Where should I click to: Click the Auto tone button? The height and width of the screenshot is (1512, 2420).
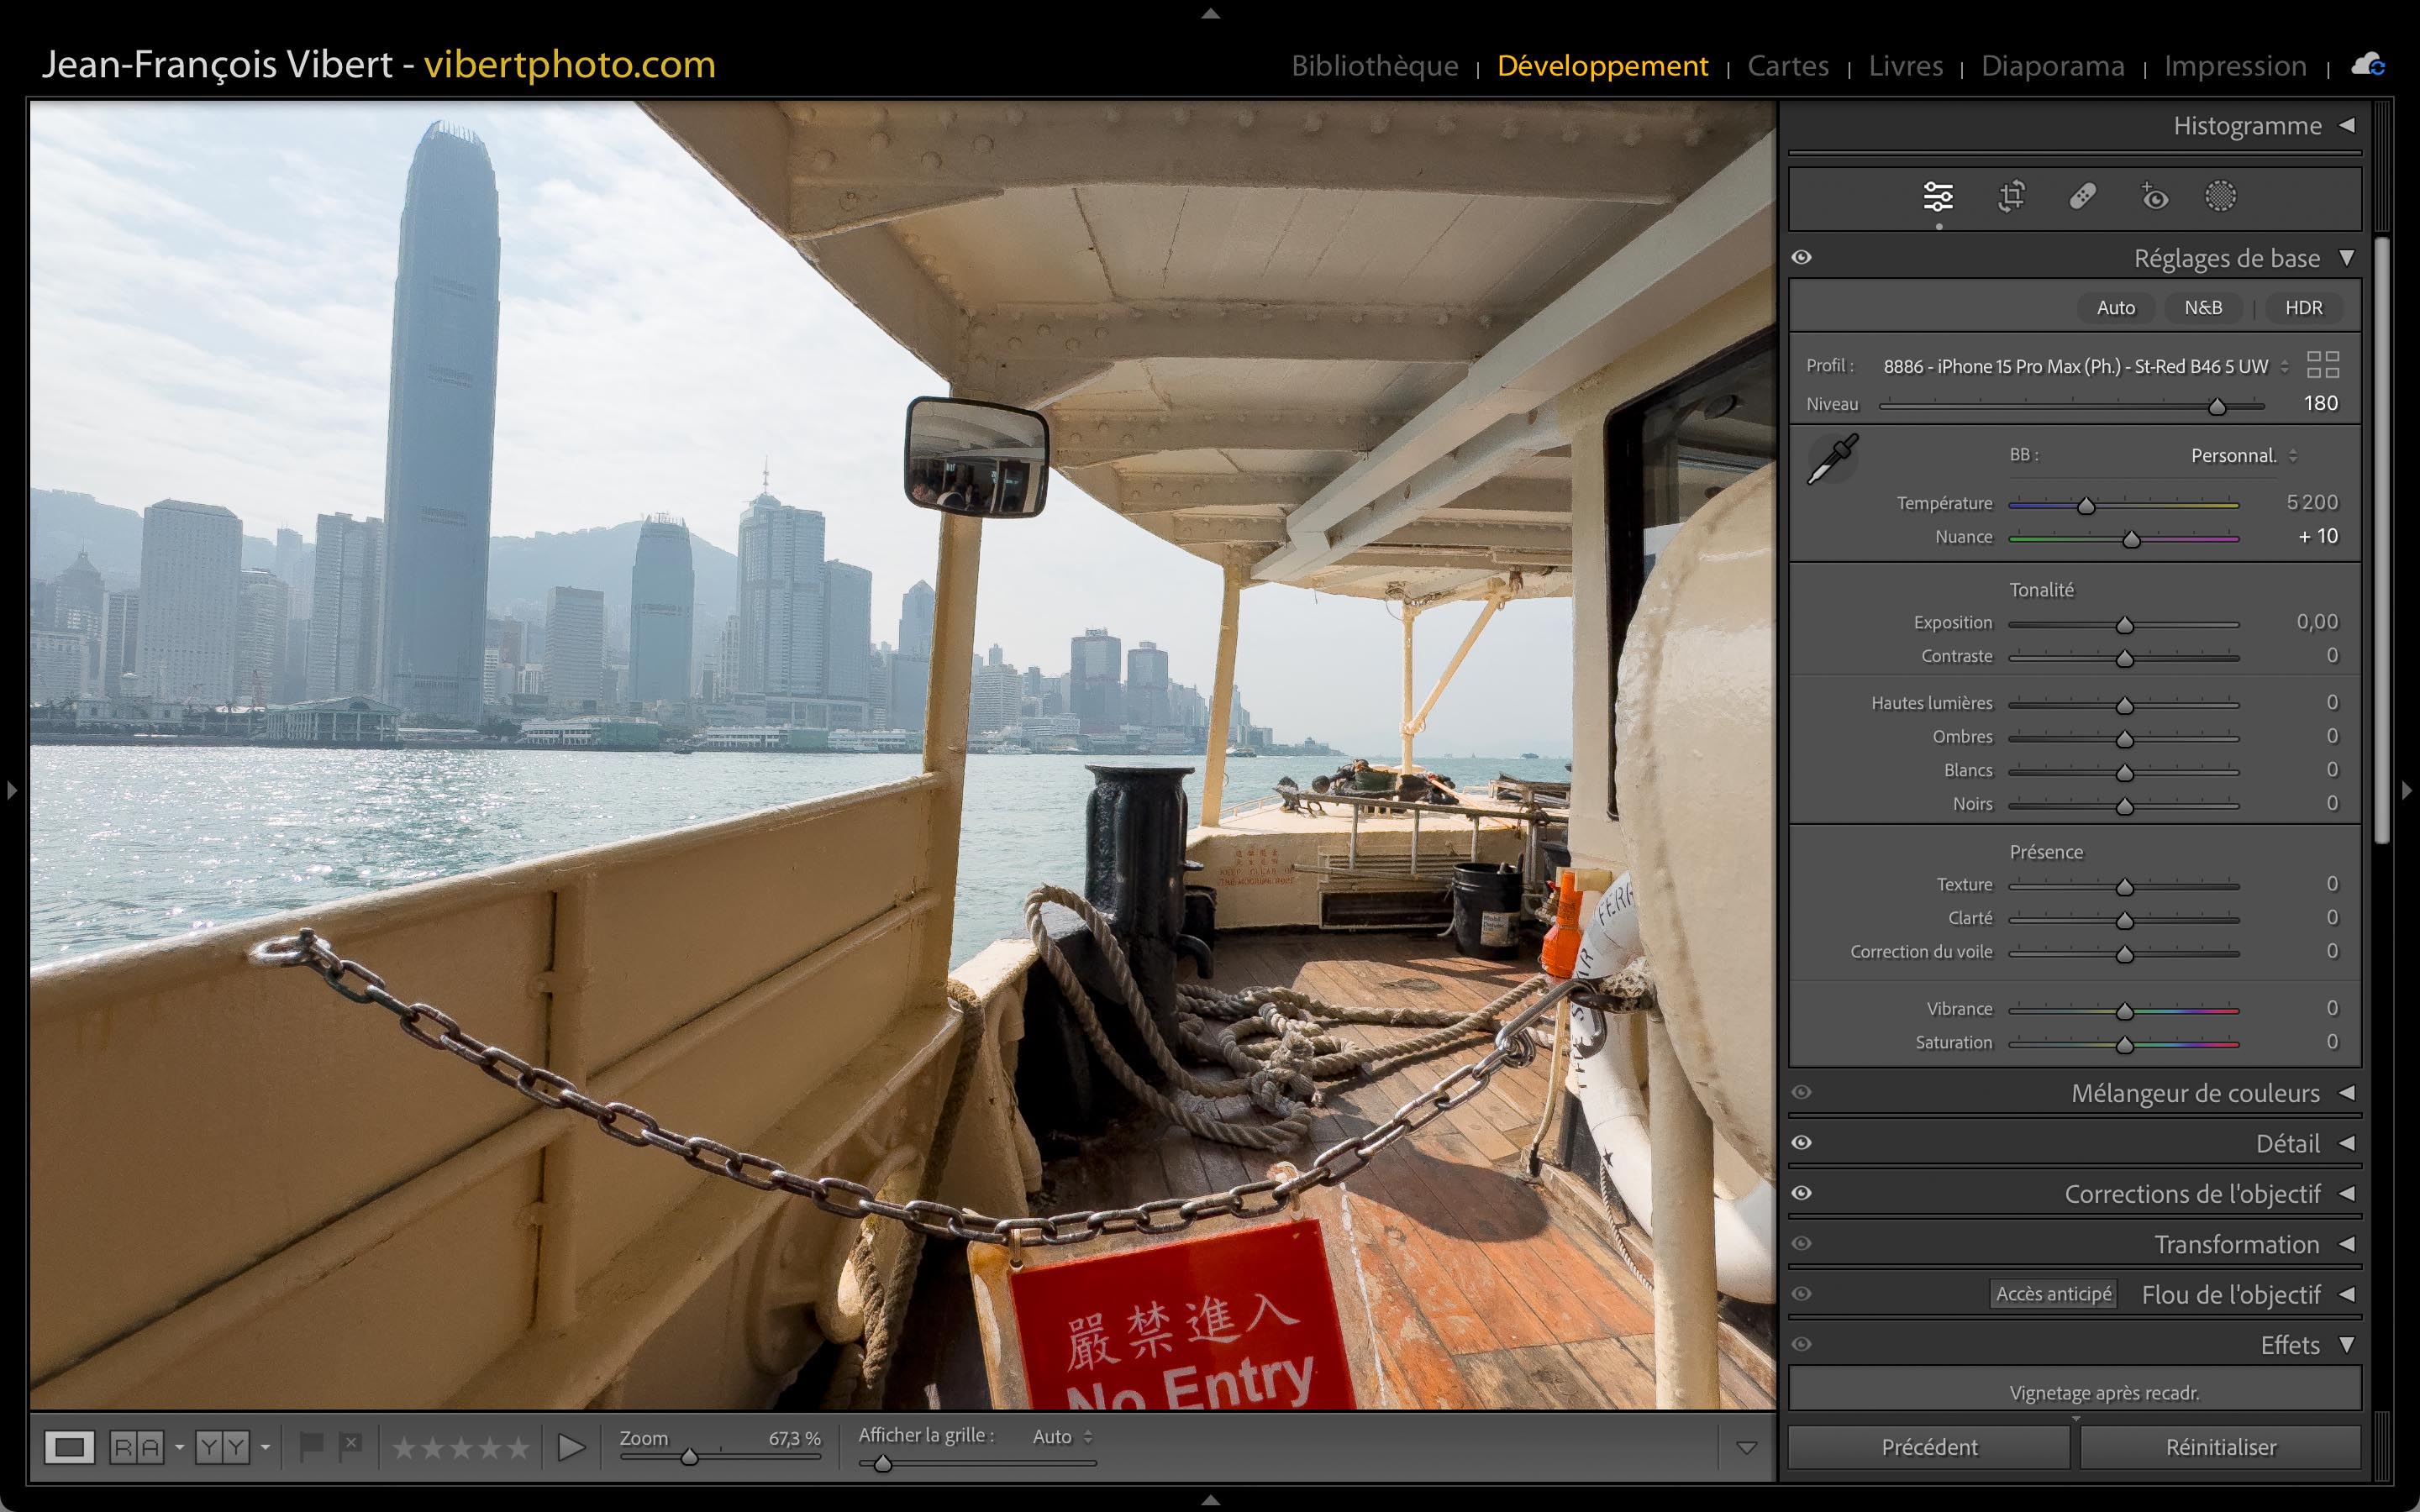(x=2115, y=308)
